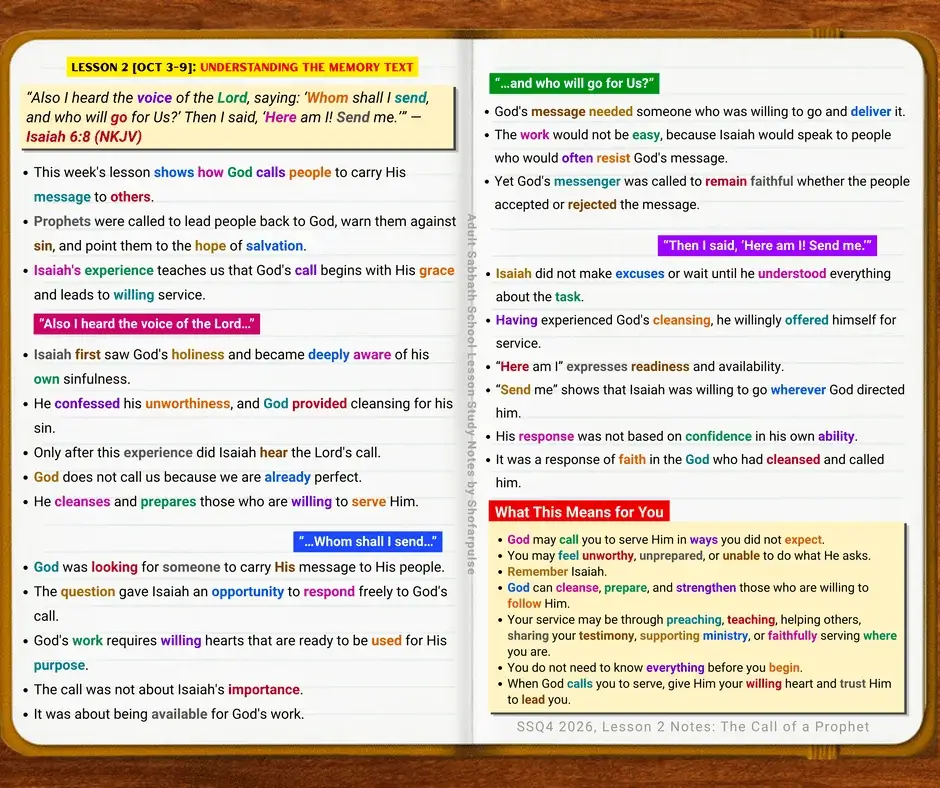Select the "Isaiah 6:8 (NKJV)" reference
The width and height of the screenshot is (940, 788).
pyautogui.click(x=84, y=137)
